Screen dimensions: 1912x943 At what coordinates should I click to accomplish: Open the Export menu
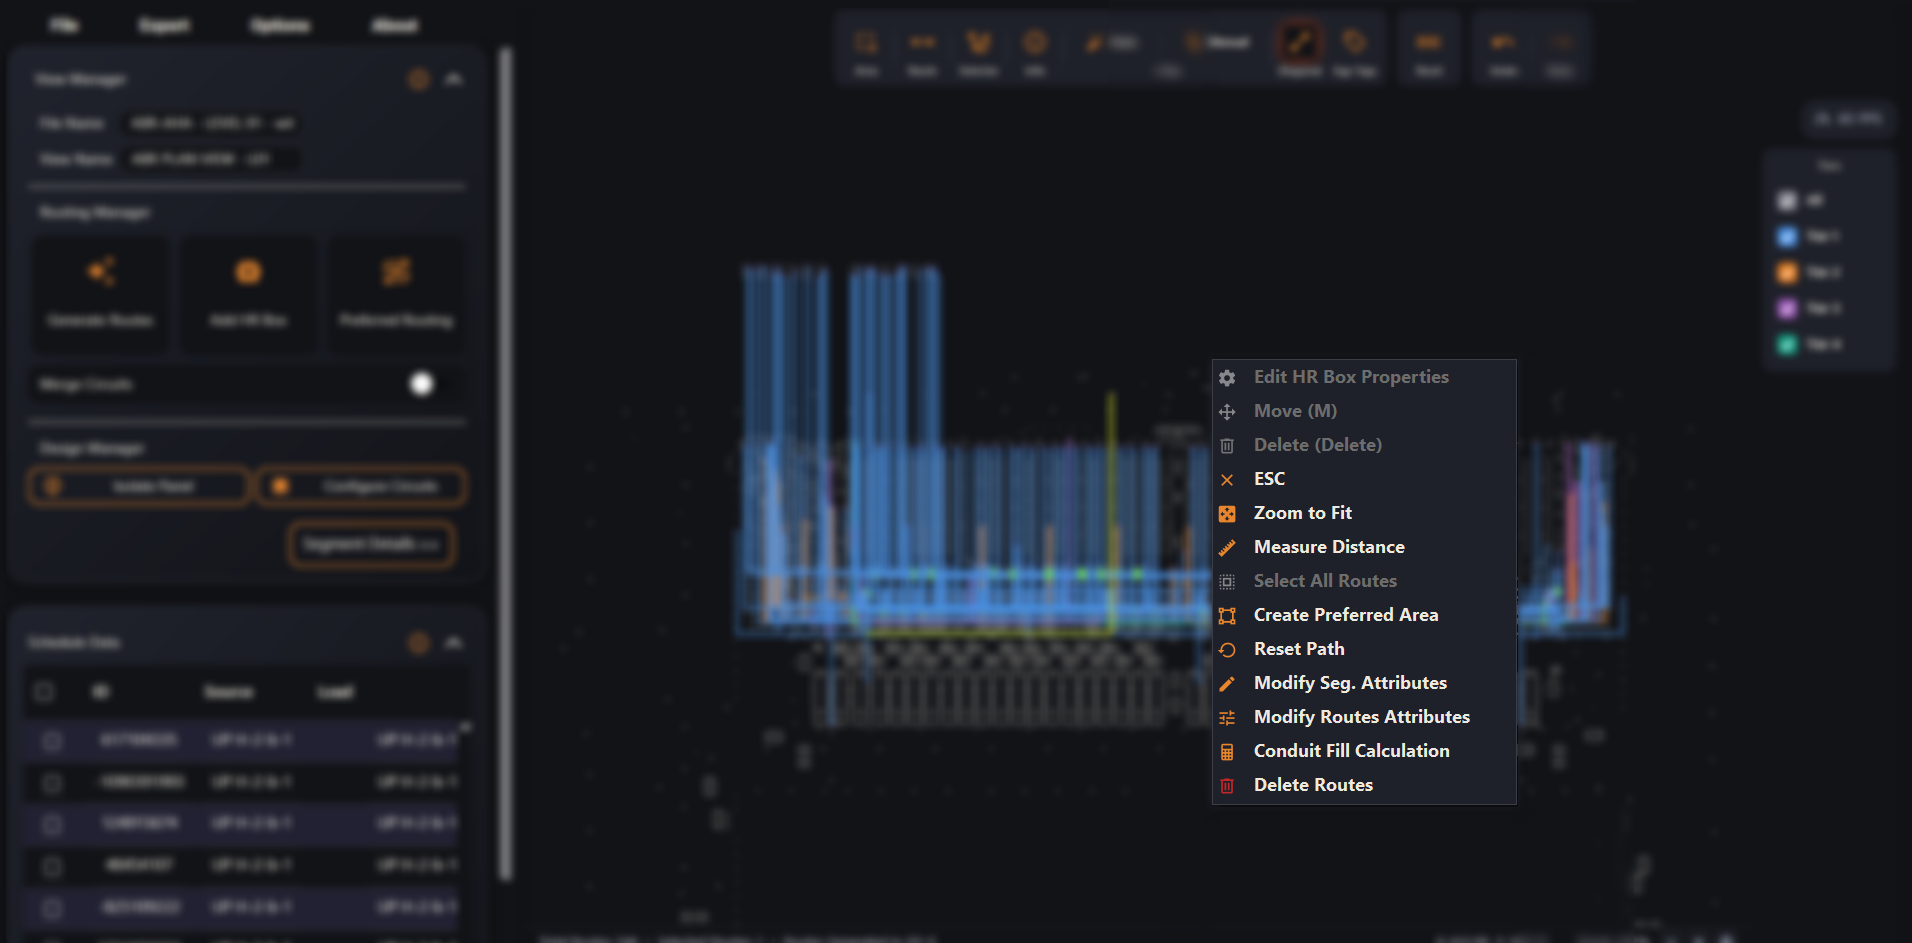tap(165, 25)
